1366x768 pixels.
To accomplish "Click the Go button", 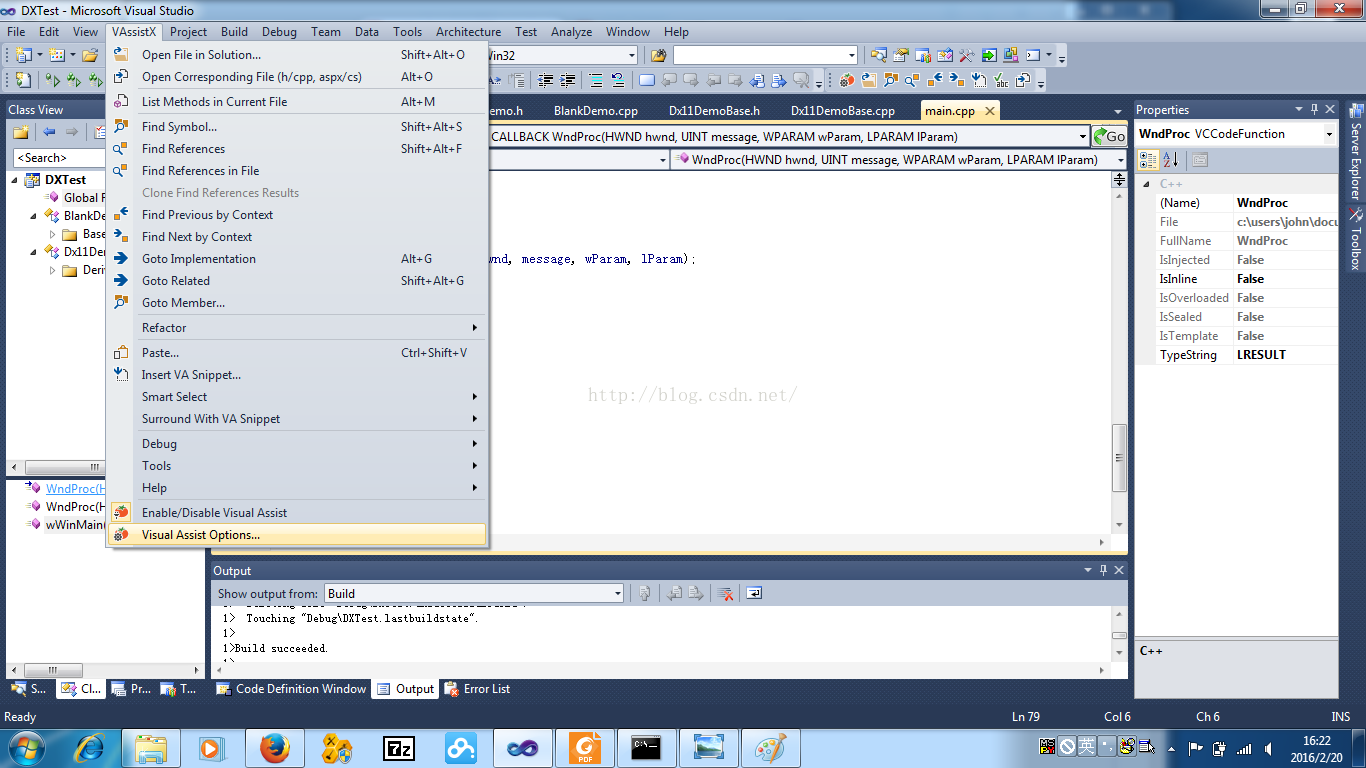I will pyautogui.click(x=1109, y=136).
